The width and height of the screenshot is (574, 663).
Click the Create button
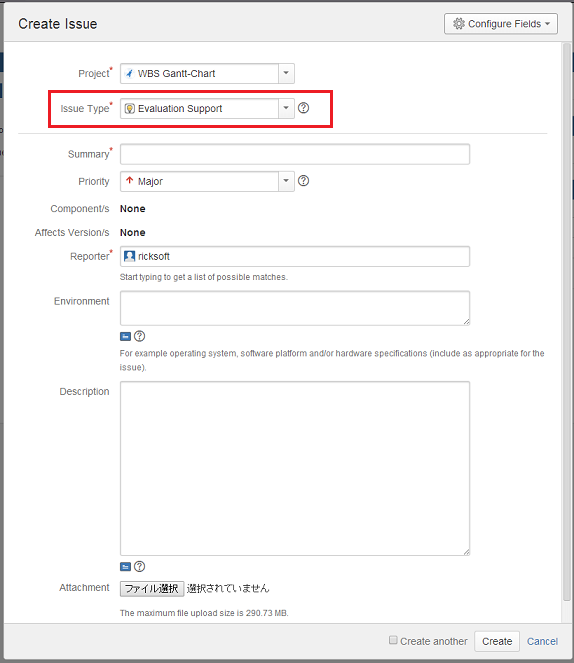click(x=497, y=641)
